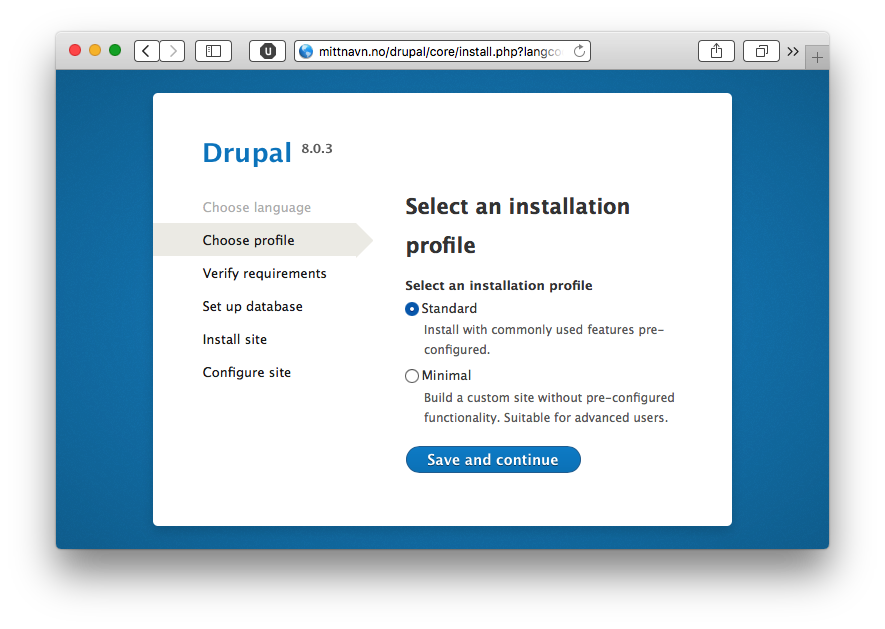Click the large Select an installation profile heading
This screenshot has width=885, height=629.
click(x=518, y=226)
